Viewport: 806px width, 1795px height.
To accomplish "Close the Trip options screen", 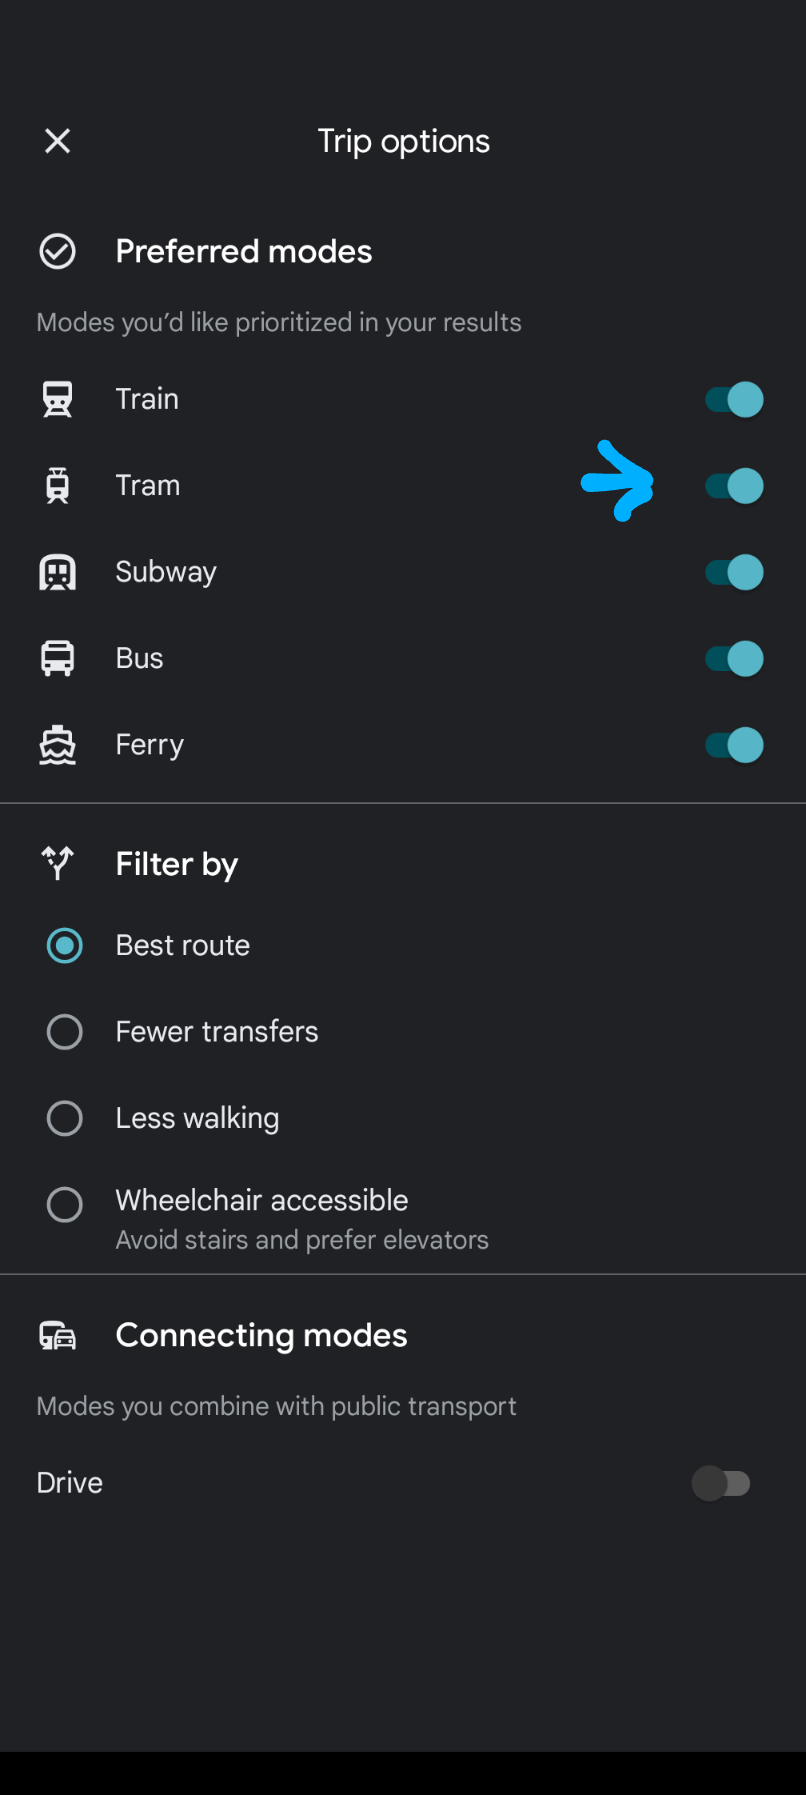I will coord(58,141).
